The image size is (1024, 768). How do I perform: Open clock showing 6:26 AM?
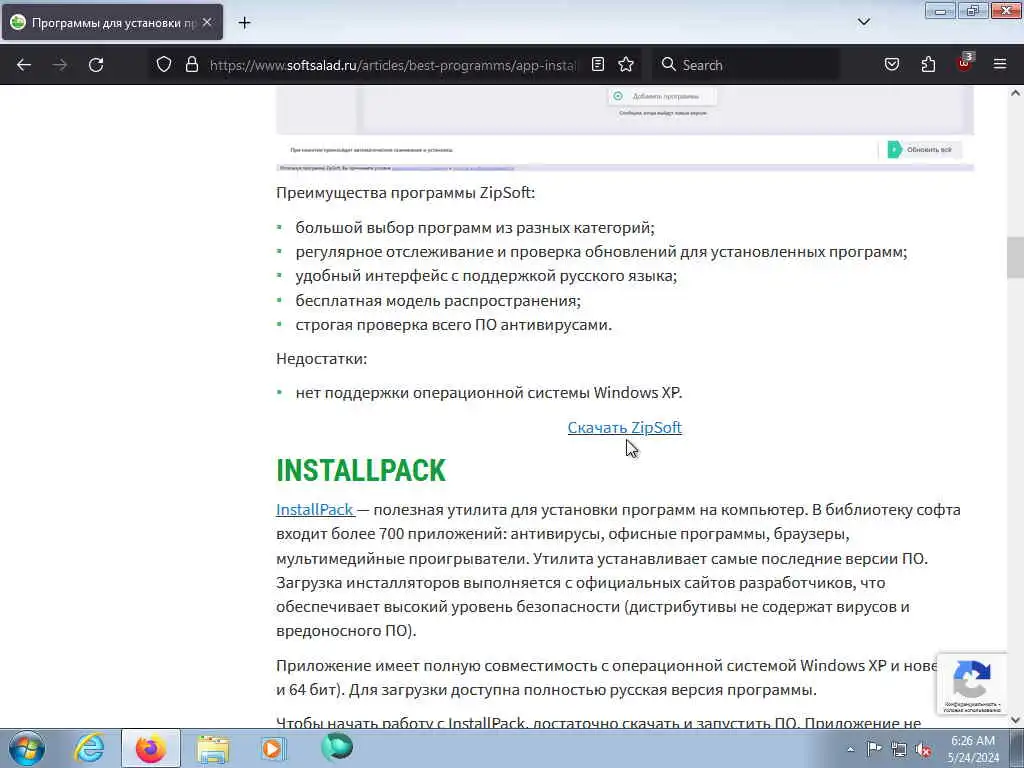[973, 749]
